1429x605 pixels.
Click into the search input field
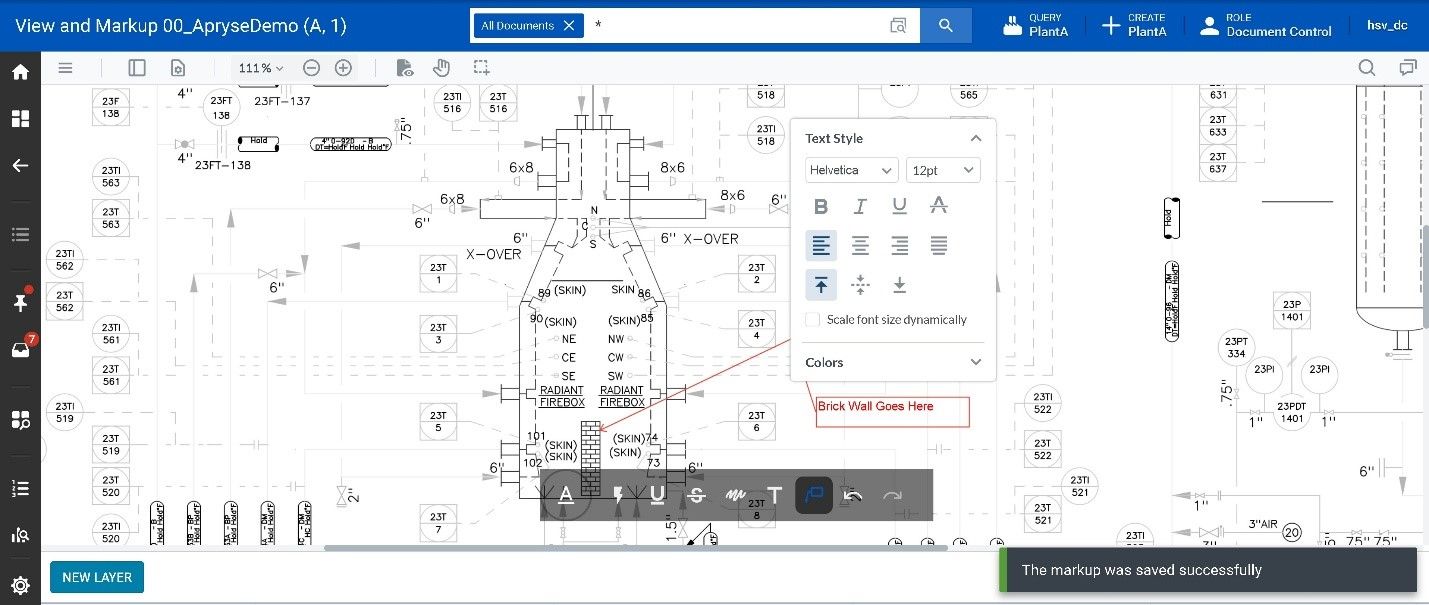click(735, 26)
